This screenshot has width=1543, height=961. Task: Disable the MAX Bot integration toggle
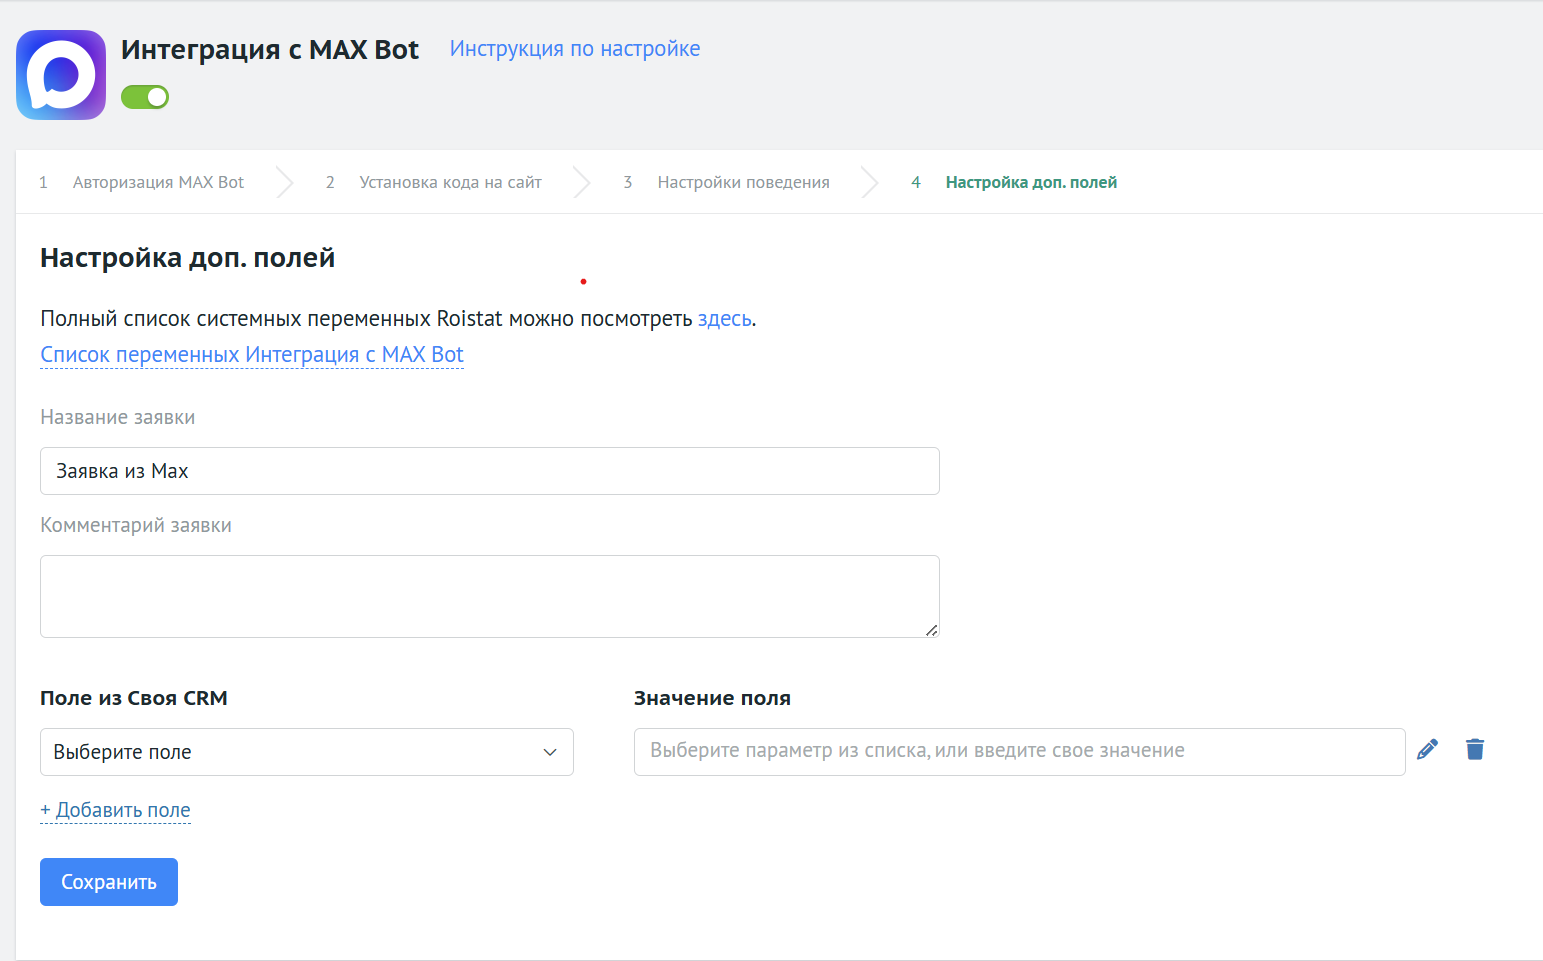click(145, 97)
